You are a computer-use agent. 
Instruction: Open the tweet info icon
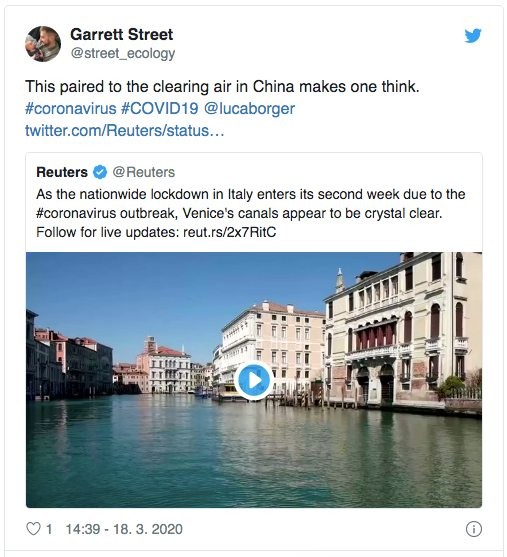pyautogui.click(x=474, y=529)
